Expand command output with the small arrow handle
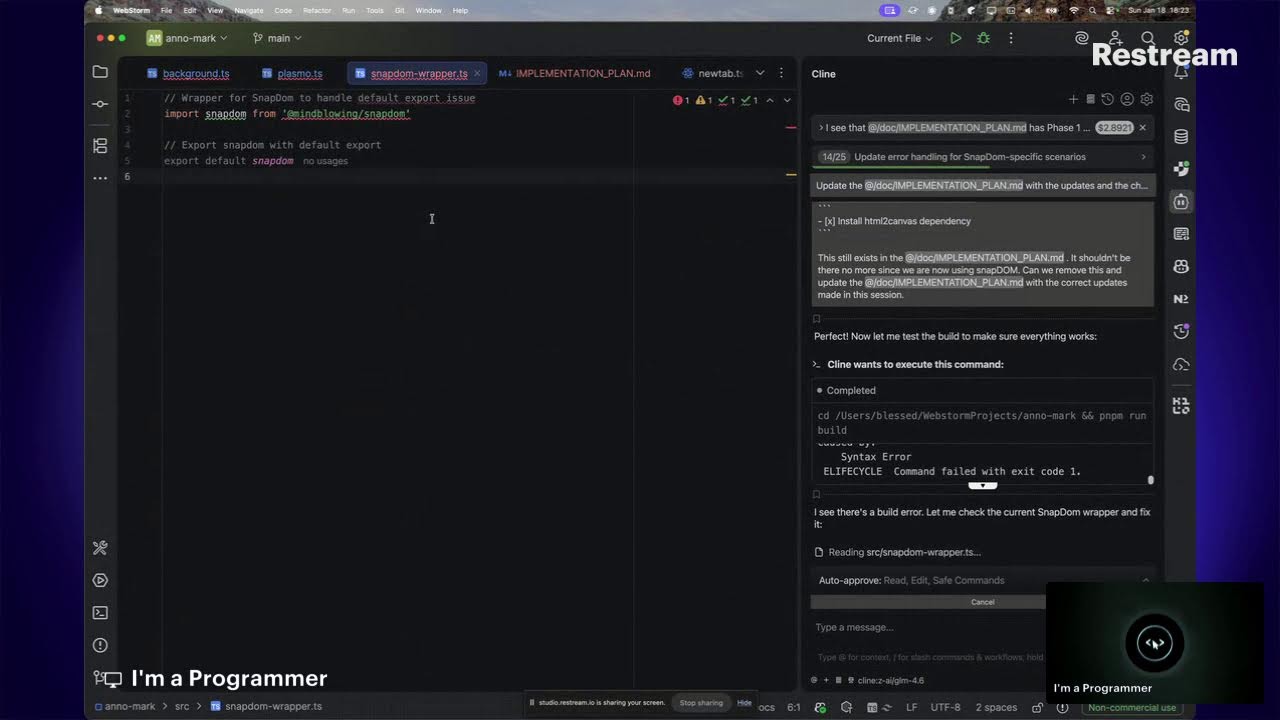 [983, 486]
